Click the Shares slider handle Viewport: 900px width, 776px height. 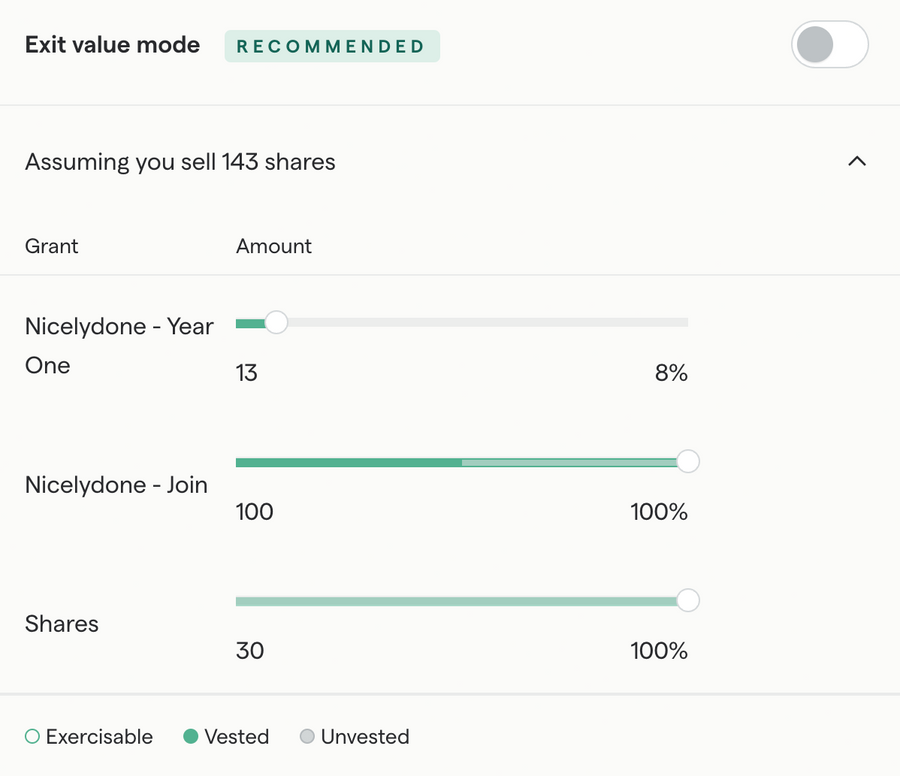[687, 600]
